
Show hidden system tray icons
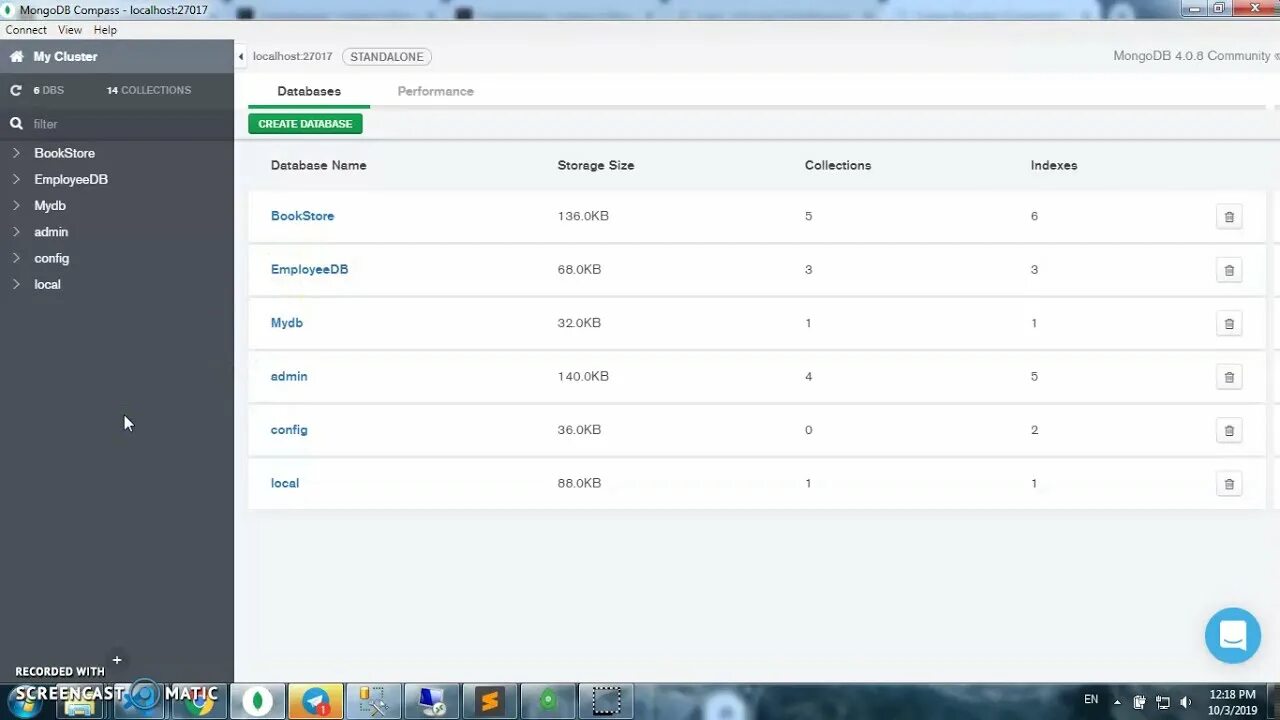pyautogui.click(x=1117, y=702)
